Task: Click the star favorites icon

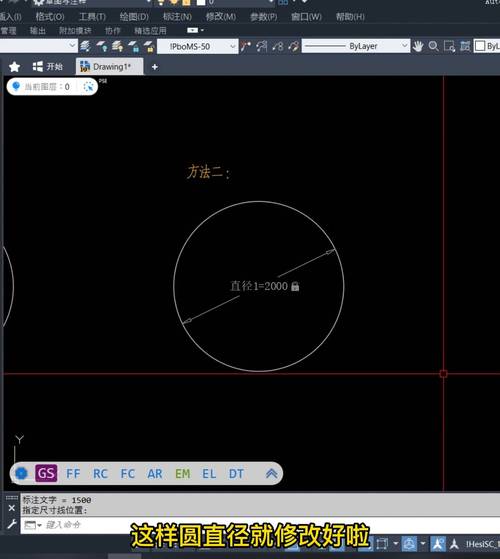Action: tap(14, 67)
